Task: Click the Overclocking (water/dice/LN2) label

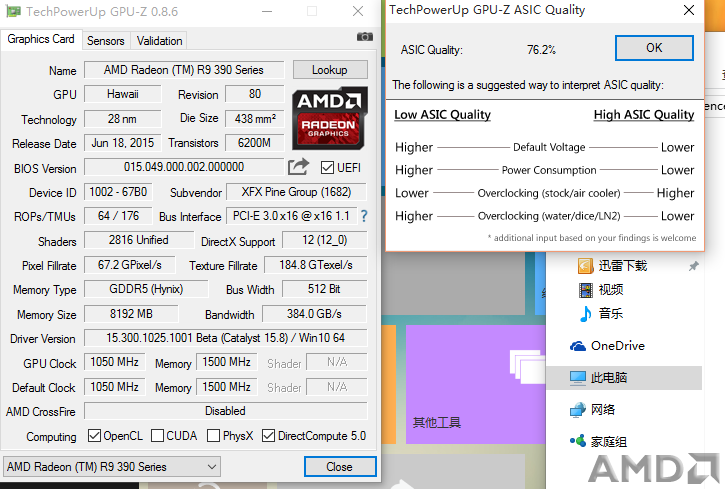Action: (x=549, y=216)
